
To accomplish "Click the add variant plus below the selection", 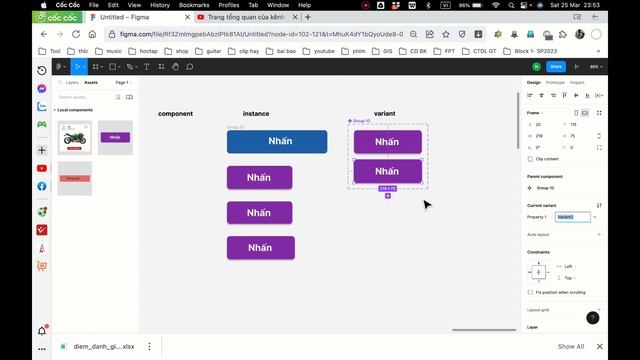I will pos(388,196).
